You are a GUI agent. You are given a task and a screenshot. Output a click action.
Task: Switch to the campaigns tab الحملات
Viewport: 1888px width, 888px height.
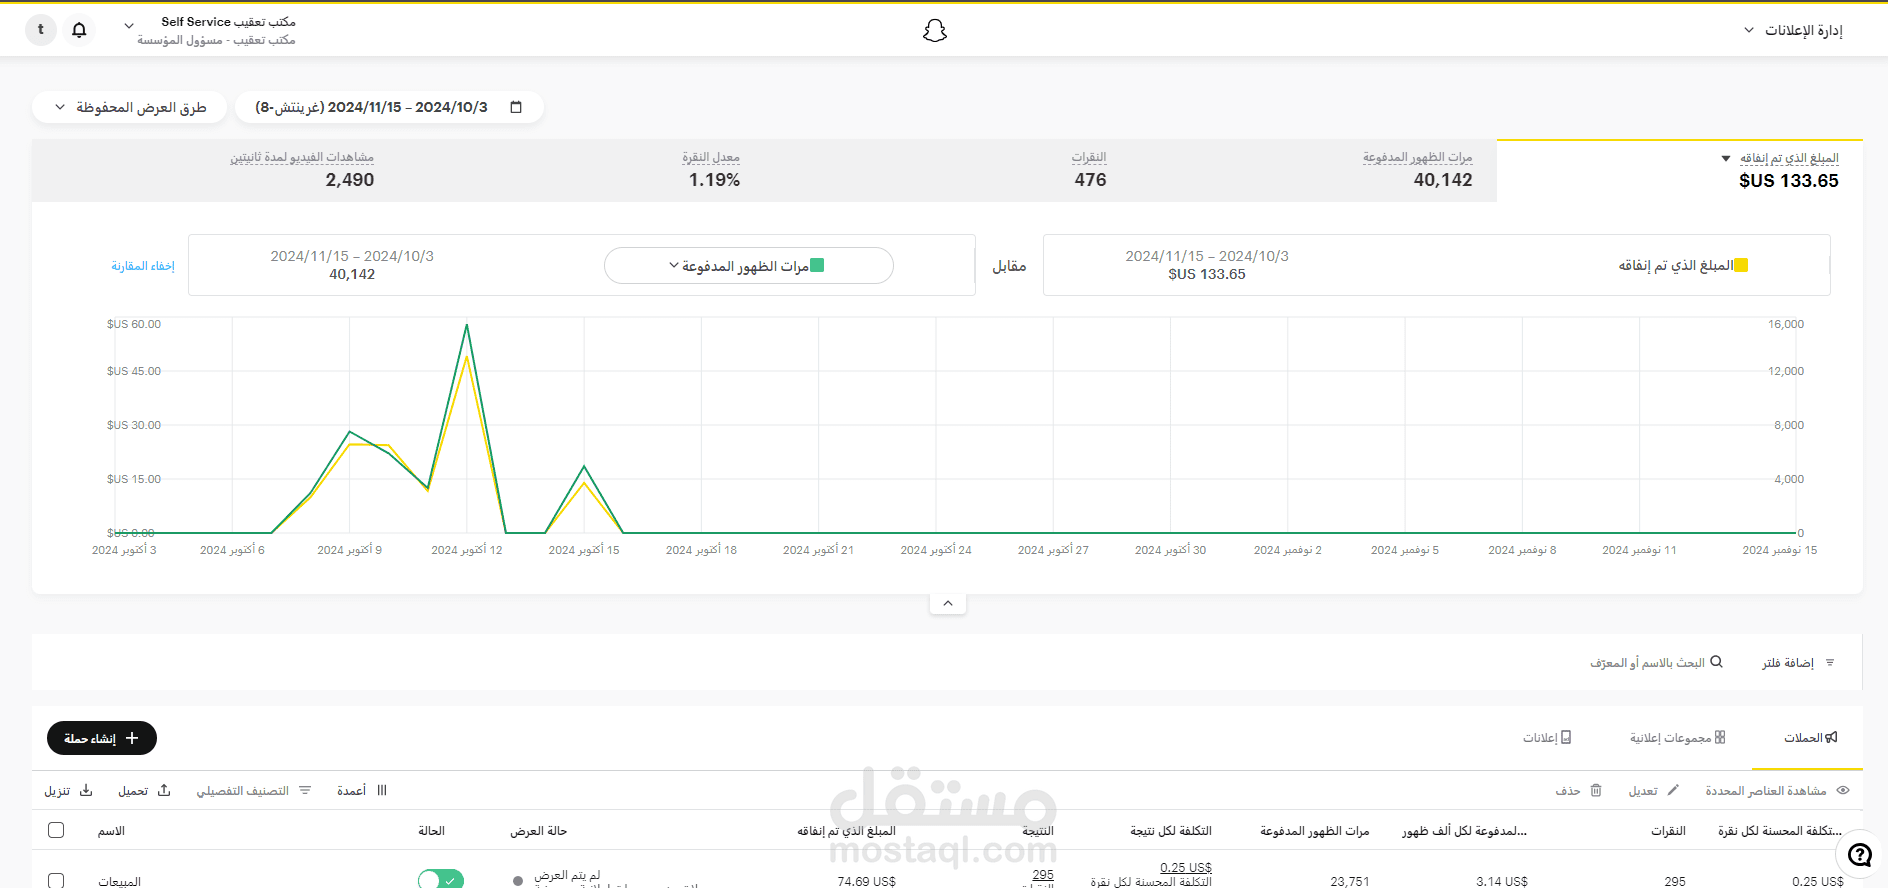[x=1811, y=738]
